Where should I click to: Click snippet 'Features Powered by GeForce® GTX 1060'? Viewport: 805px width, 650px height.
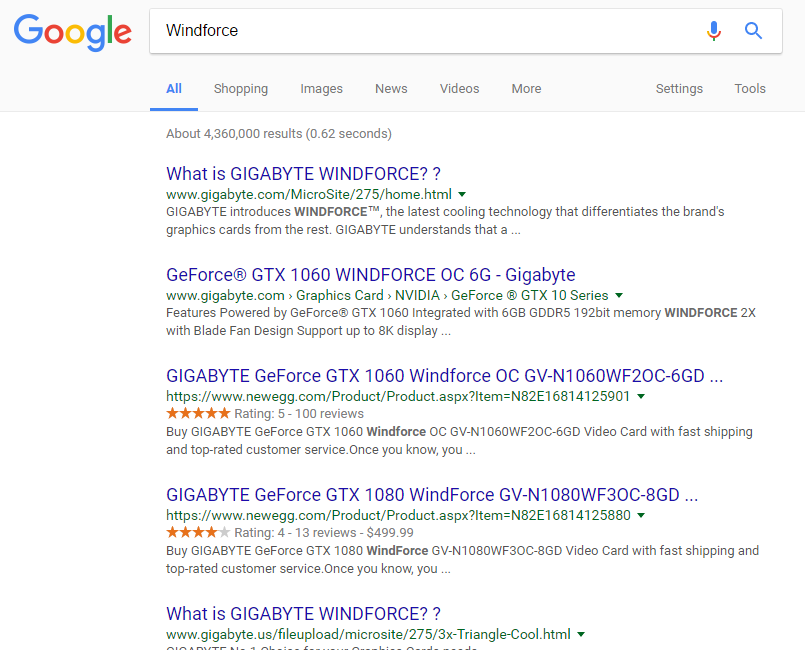click(x=288, y=313)
